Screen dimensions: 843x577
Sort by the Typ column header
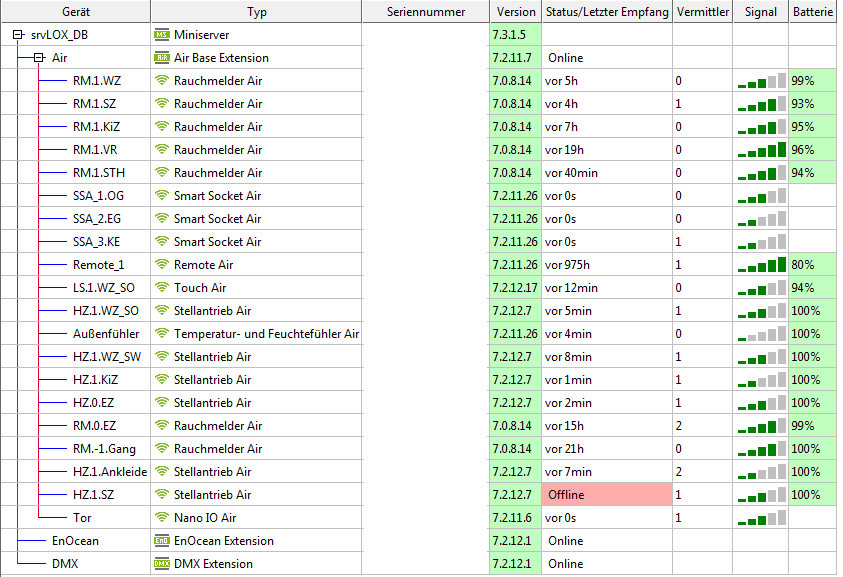(256, 12)
